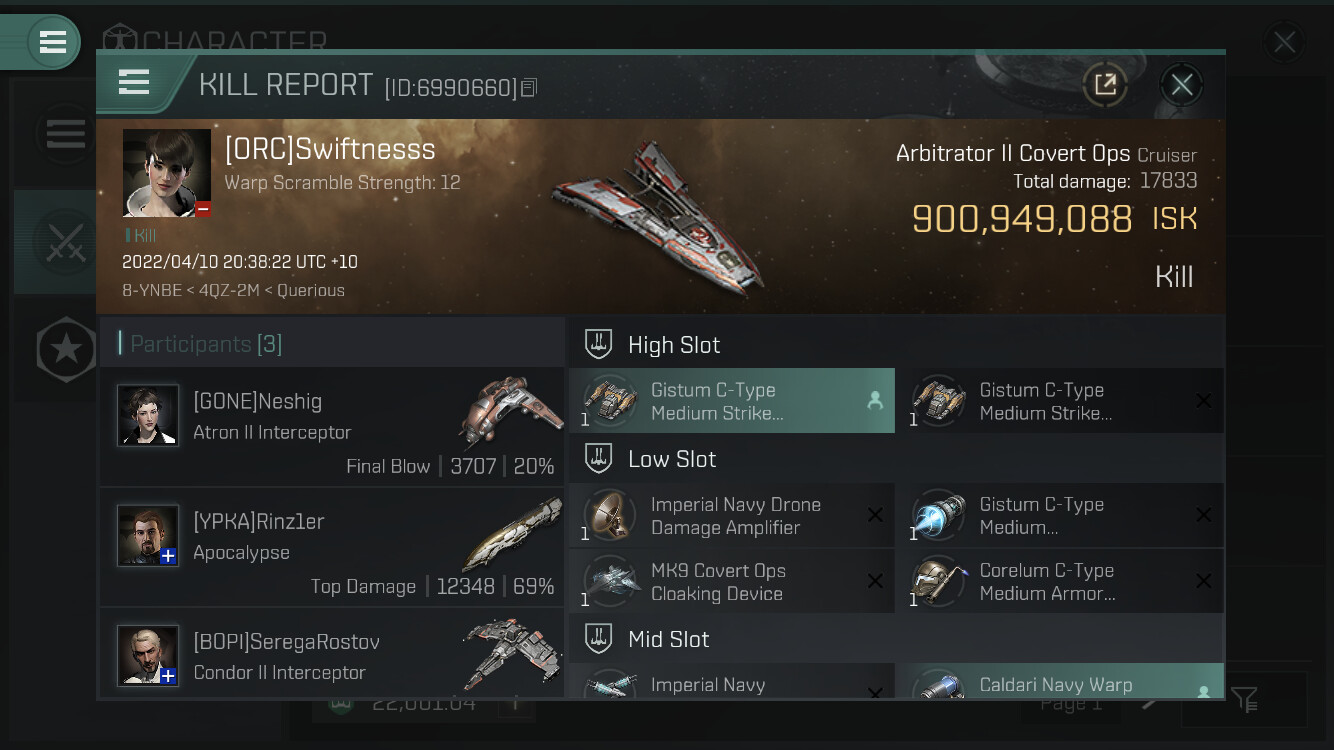Image resolution: width=1334 pixels, height=750 pixels.
Task: Open the kill report hamburger menu
Action: pos(134,82)
